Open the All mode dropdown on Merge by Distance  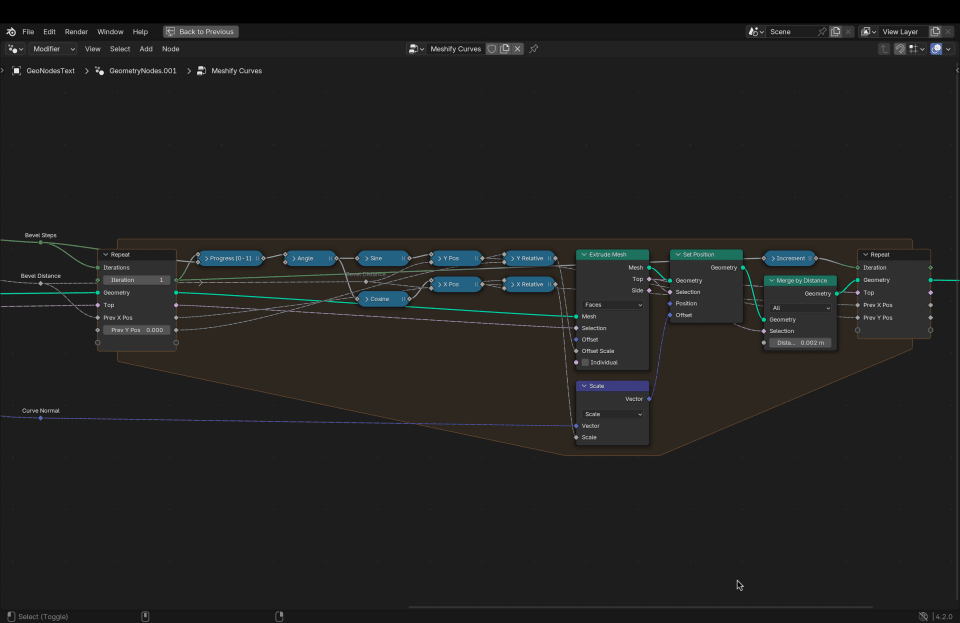coord(799,307)
